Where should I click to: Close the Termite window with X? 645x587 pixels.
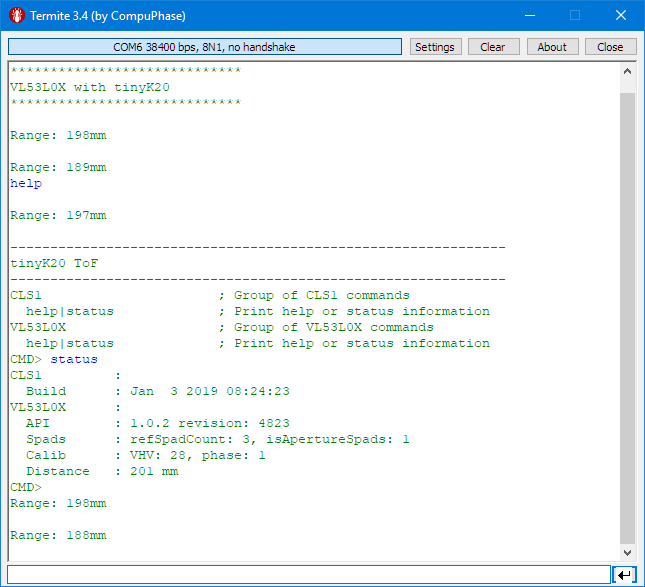point(620,16)
